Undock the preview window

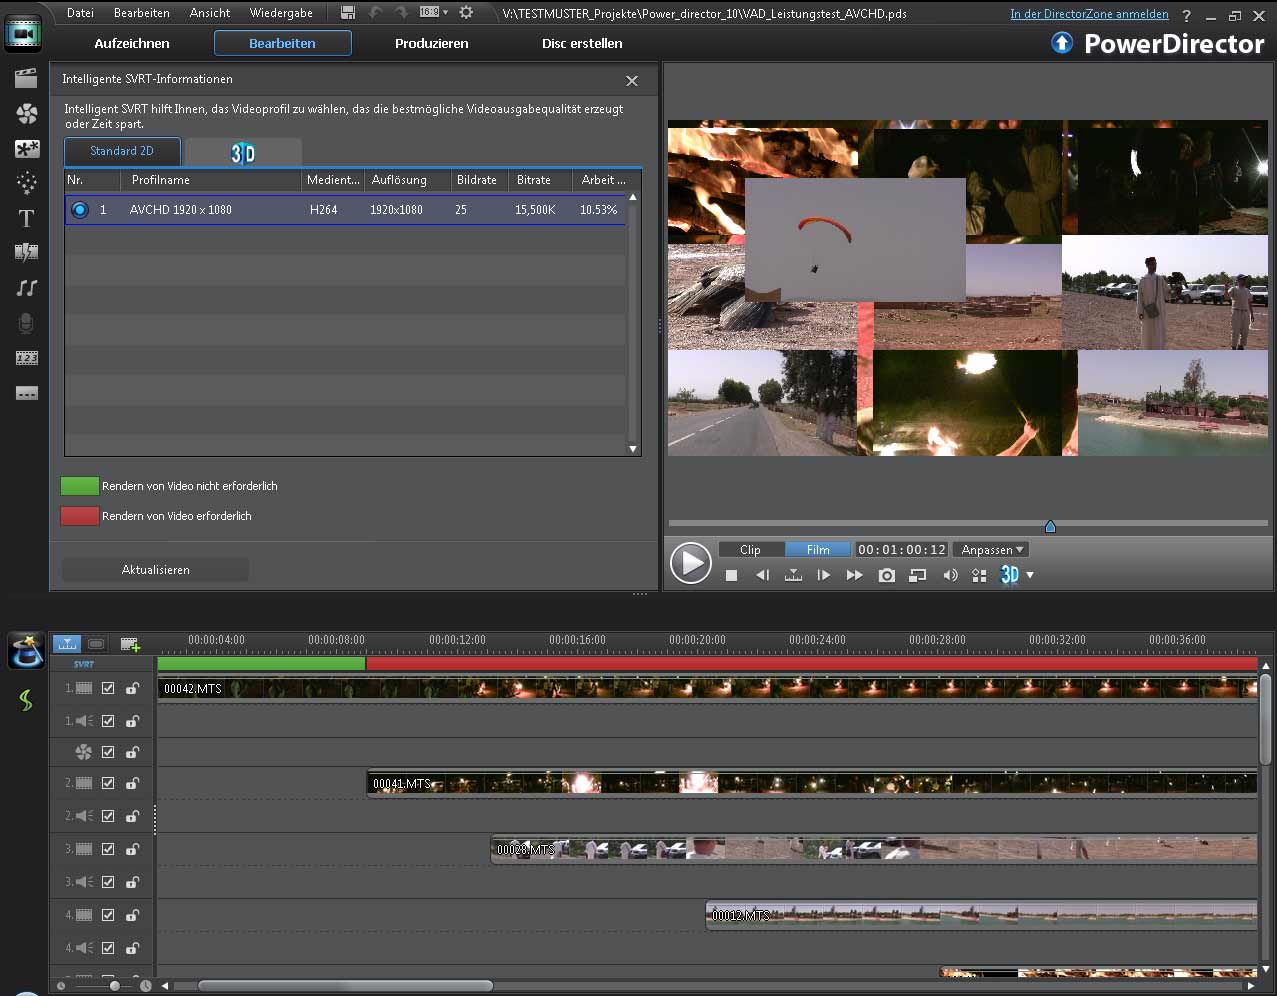coord(917,575)
